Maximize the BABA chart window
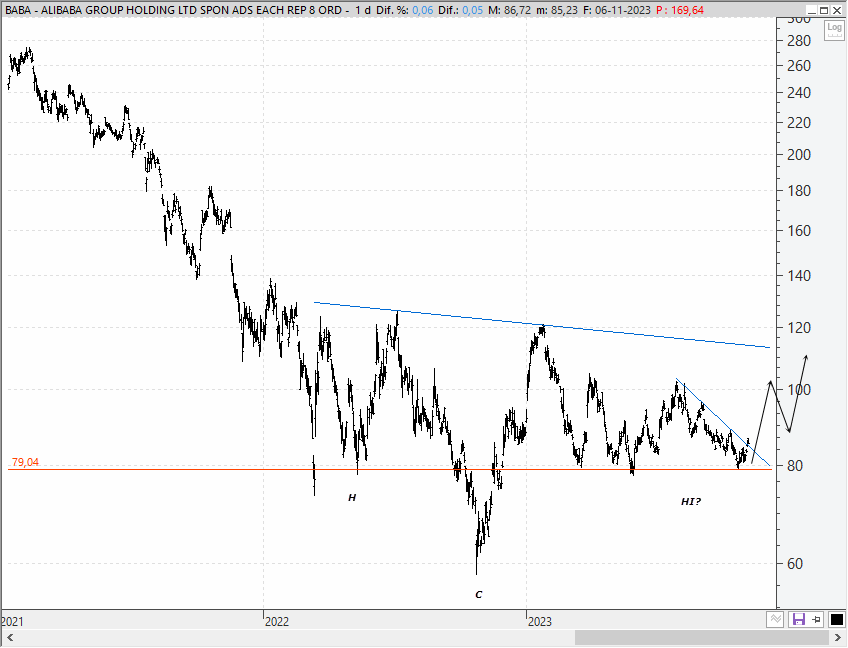Screen dimensions: 848x648 coord(824,10)
